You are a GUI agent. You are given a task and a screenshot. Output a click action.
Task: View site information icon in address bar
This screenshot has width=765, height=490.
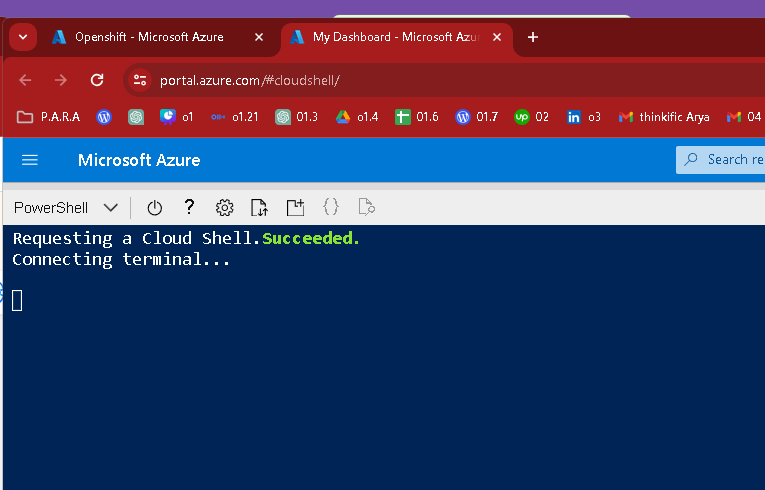(140, 80)
